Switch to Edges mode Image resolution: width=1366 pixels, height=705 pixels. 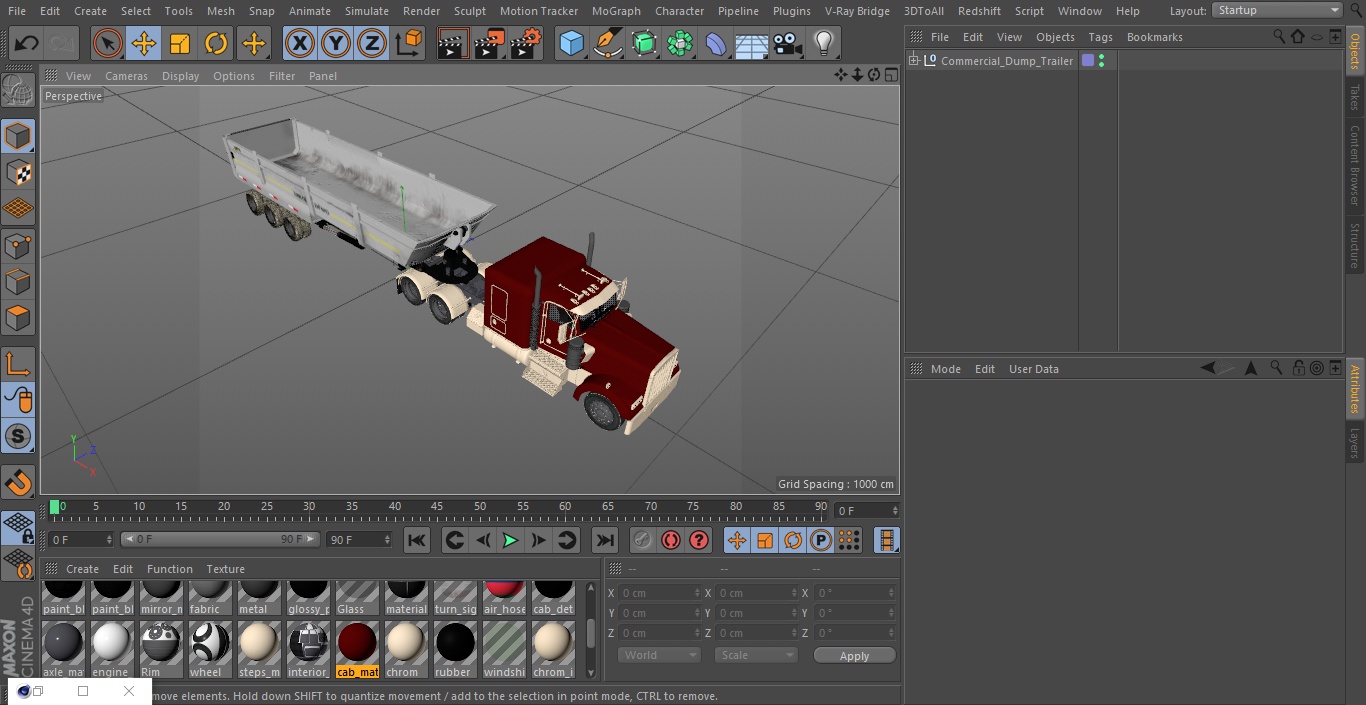[x=18, y=281]
